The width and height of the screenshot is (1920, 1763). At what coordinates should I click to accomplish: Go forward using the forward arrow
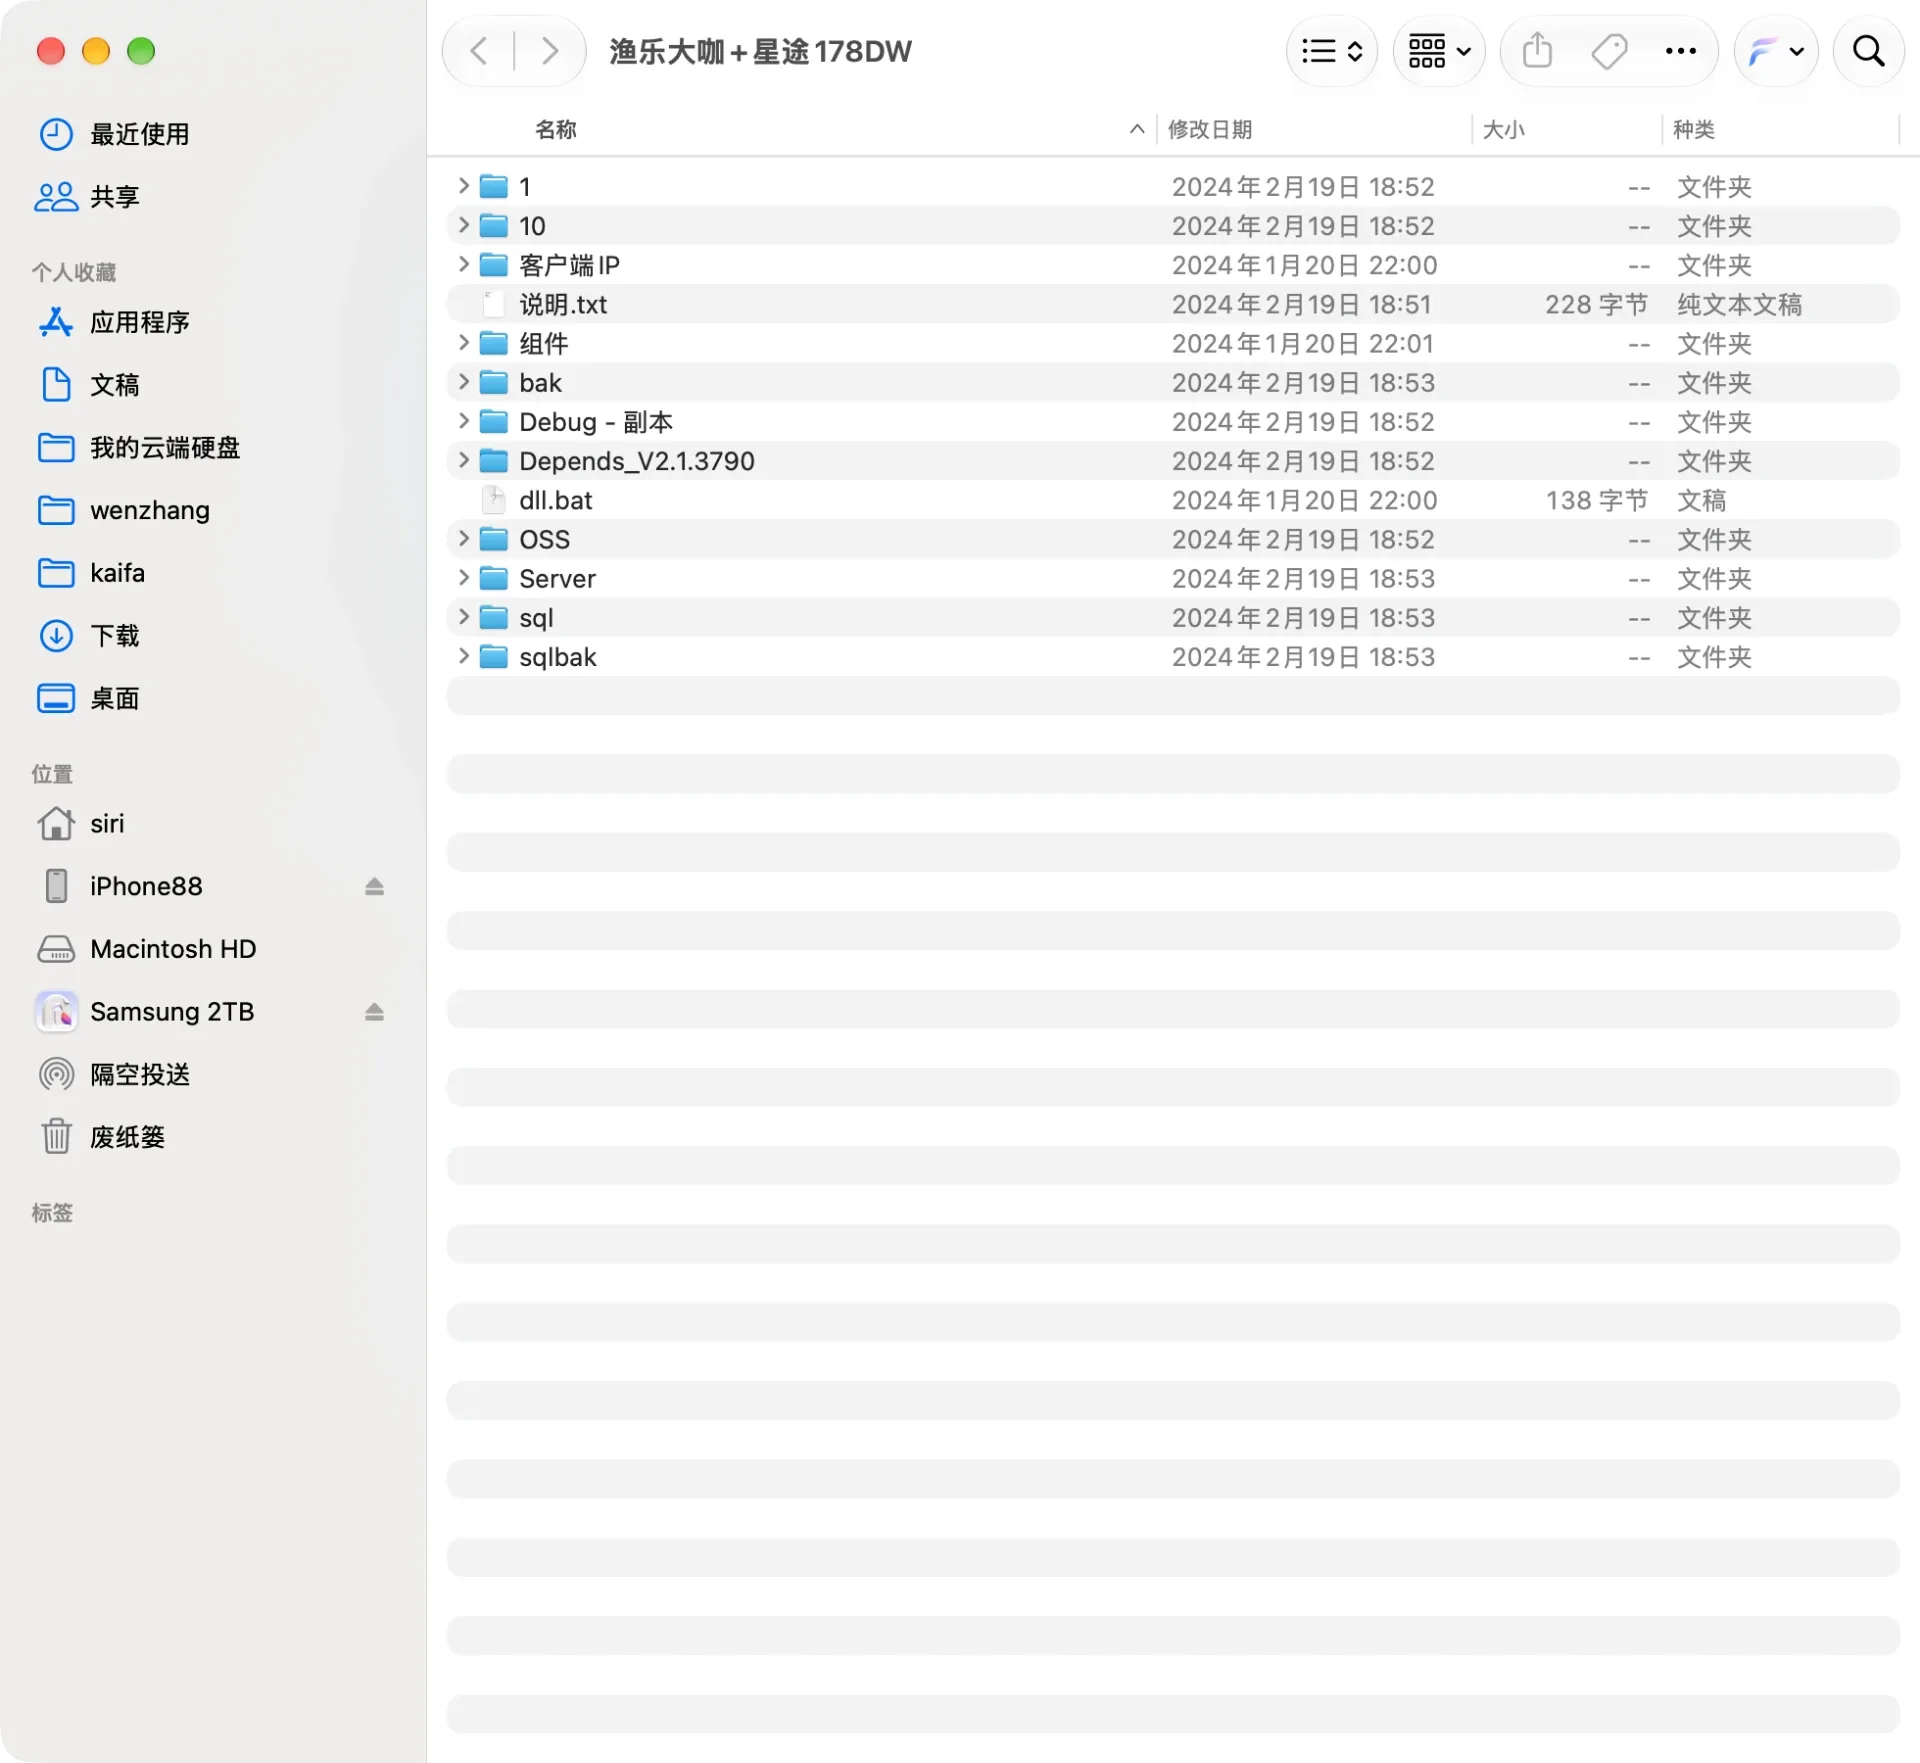[x=549, y=51]
